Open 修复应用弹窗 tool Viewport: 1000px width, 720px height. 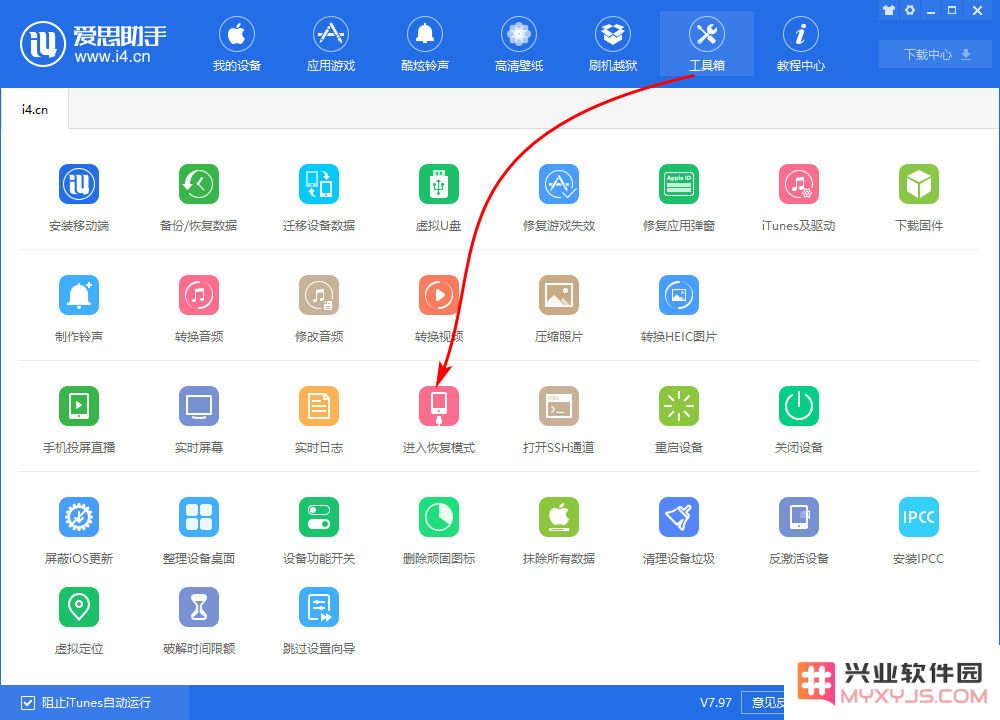coord(679,184)
